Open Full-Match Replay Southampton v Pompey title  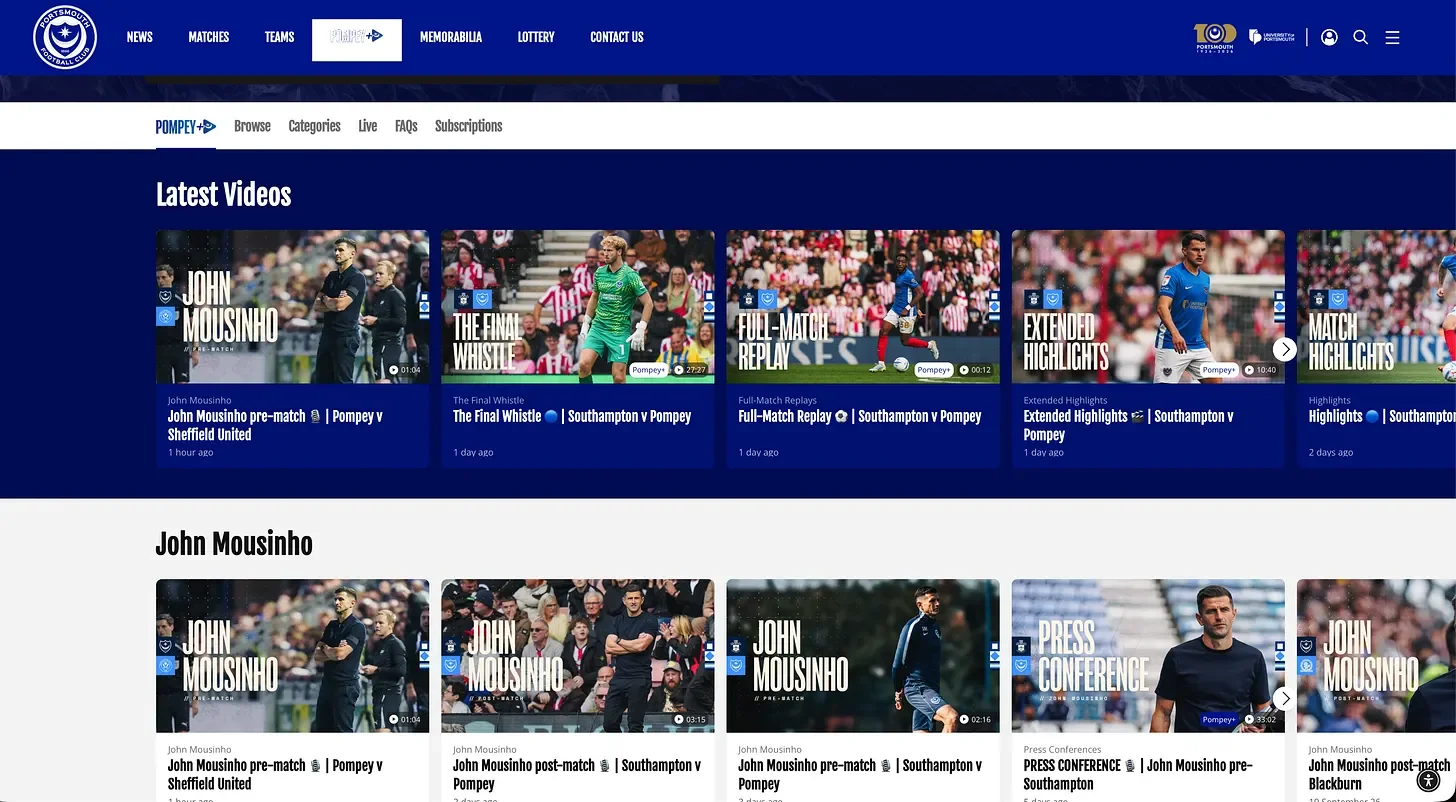pyautogui.click(x=860, y=416)
